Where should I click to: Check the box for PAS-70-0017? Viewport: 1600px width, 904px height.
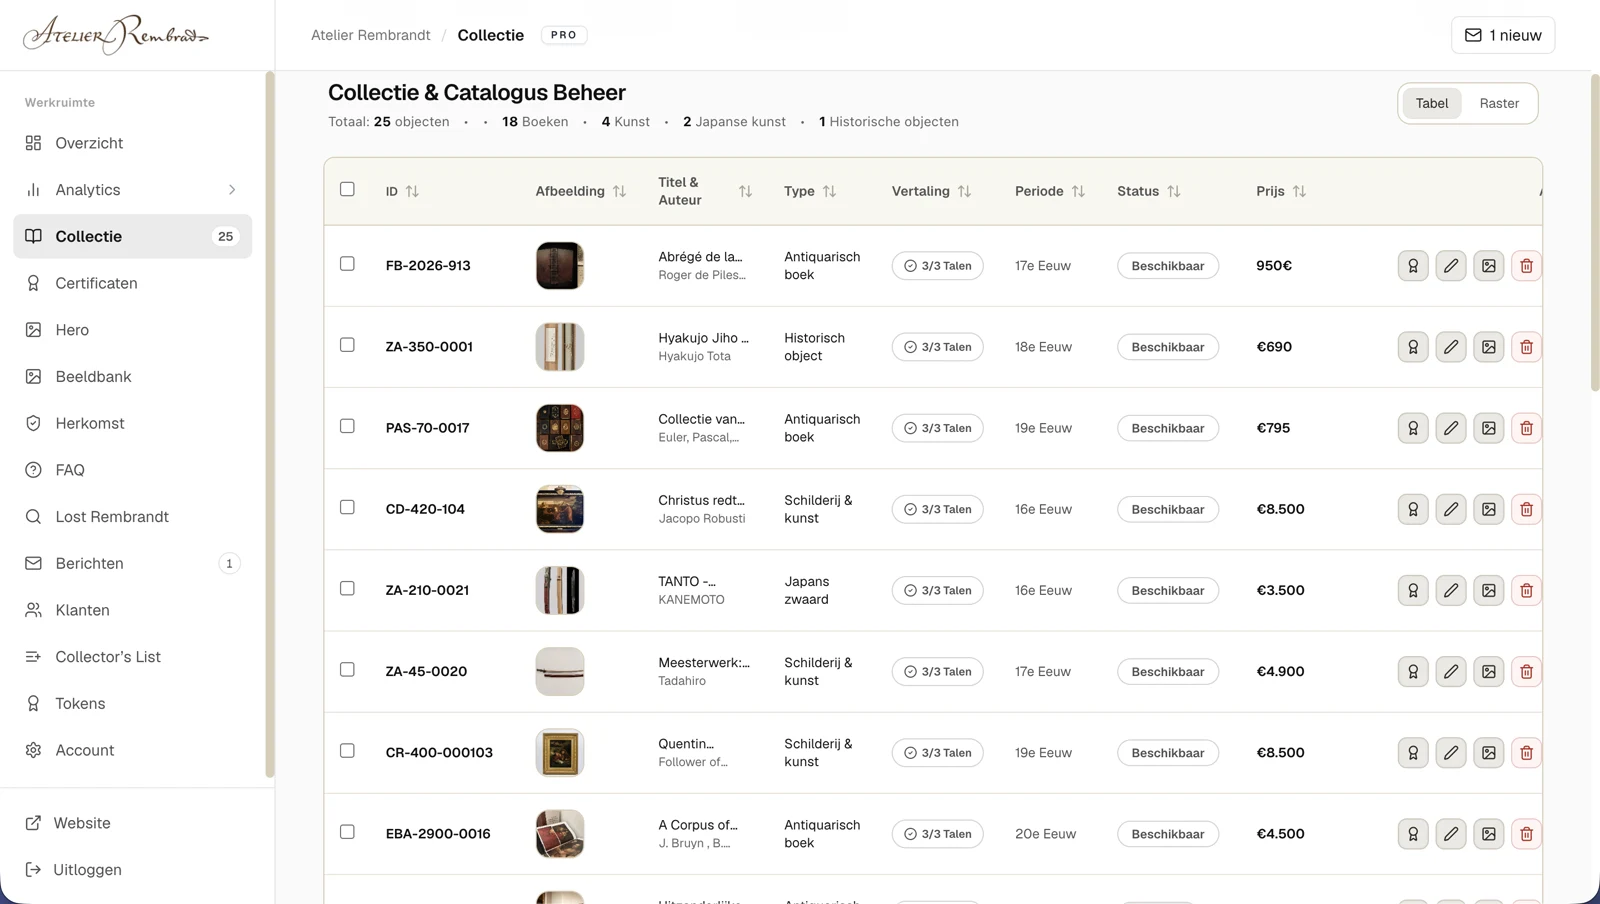(347, 426)
